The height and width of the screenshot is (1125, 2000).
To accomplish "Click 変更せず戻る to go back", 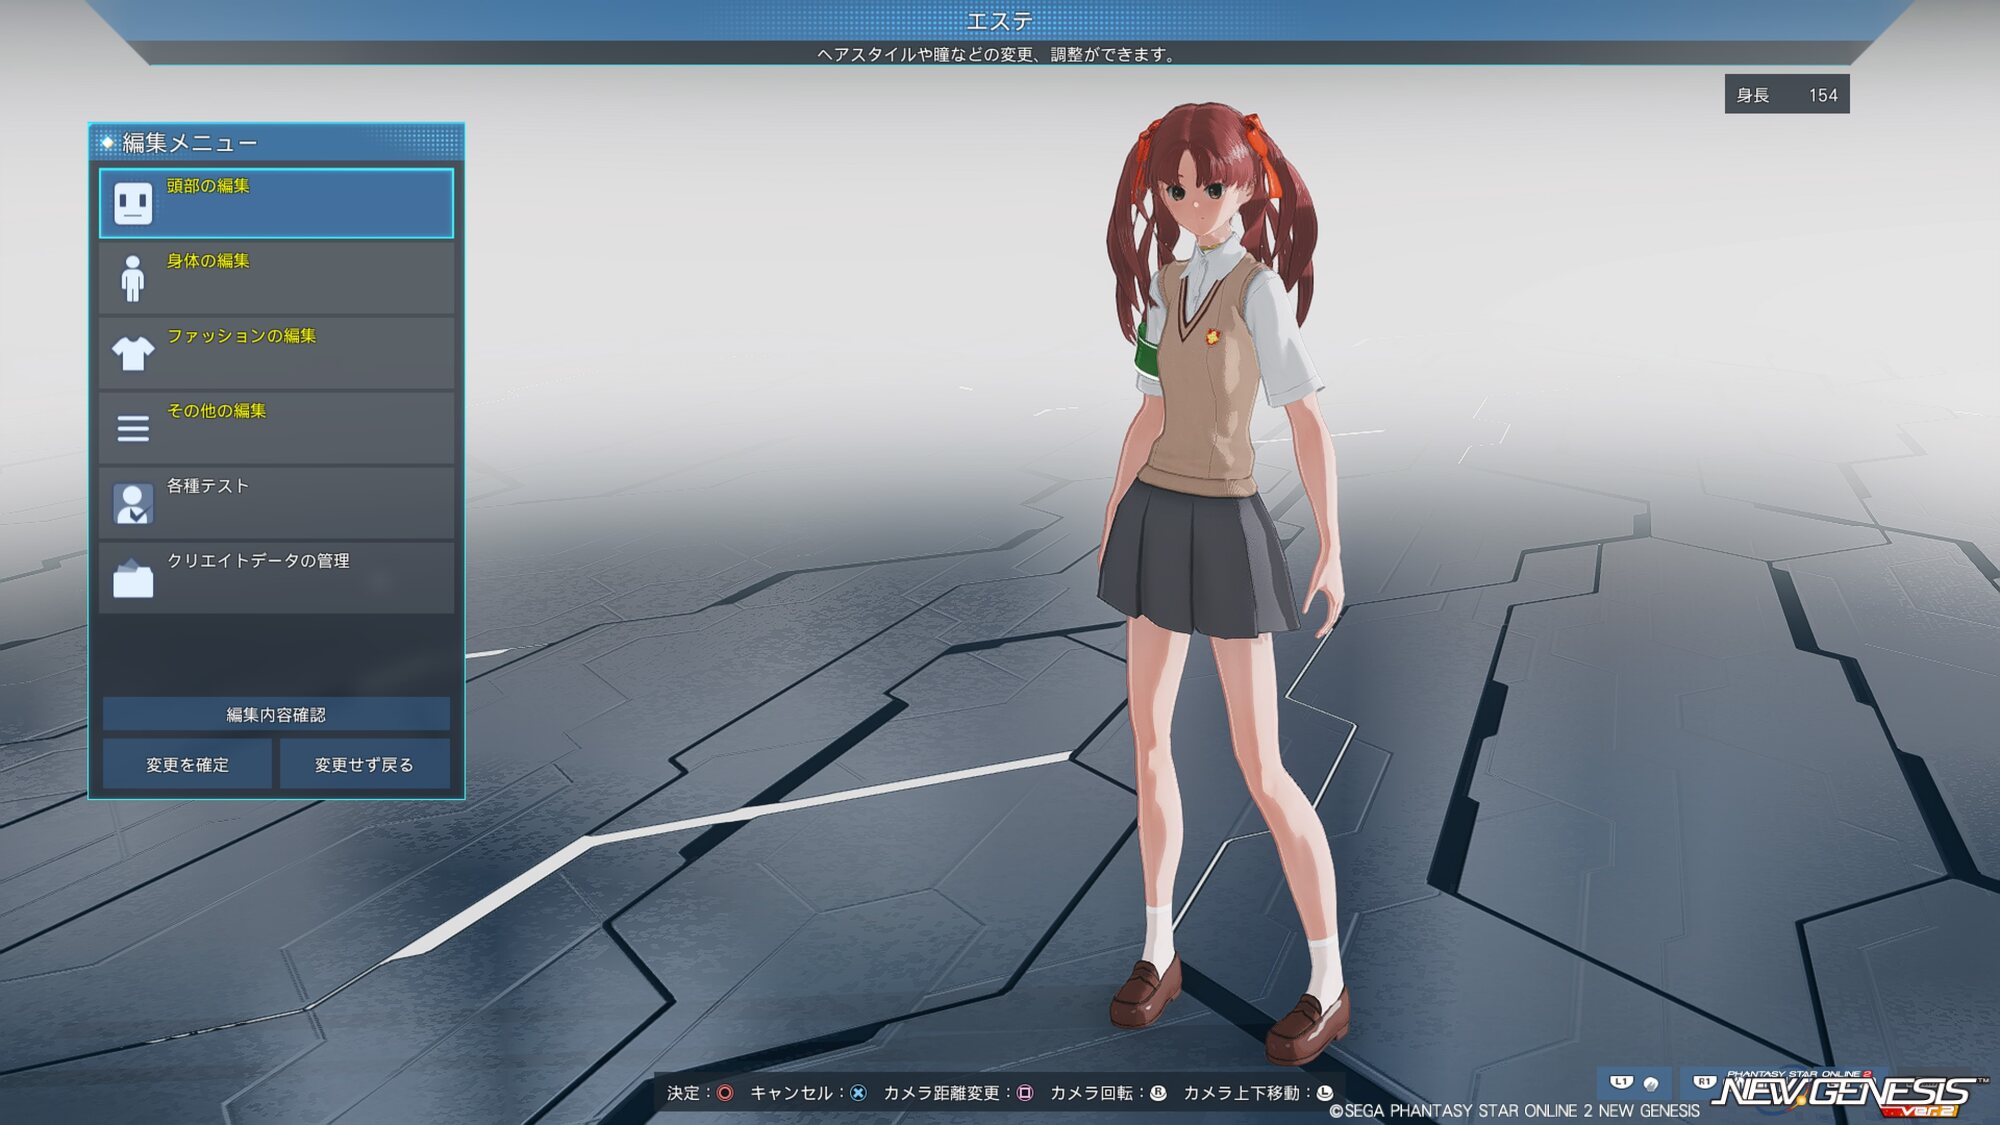I will [364, 764].
